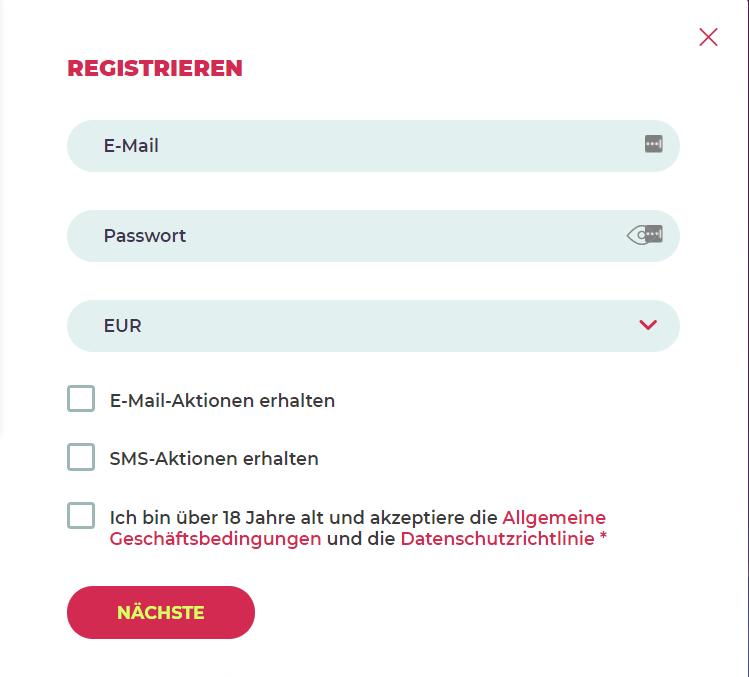
Task: Click the password manager icon in E-Mail field
Action: [653, 144]
